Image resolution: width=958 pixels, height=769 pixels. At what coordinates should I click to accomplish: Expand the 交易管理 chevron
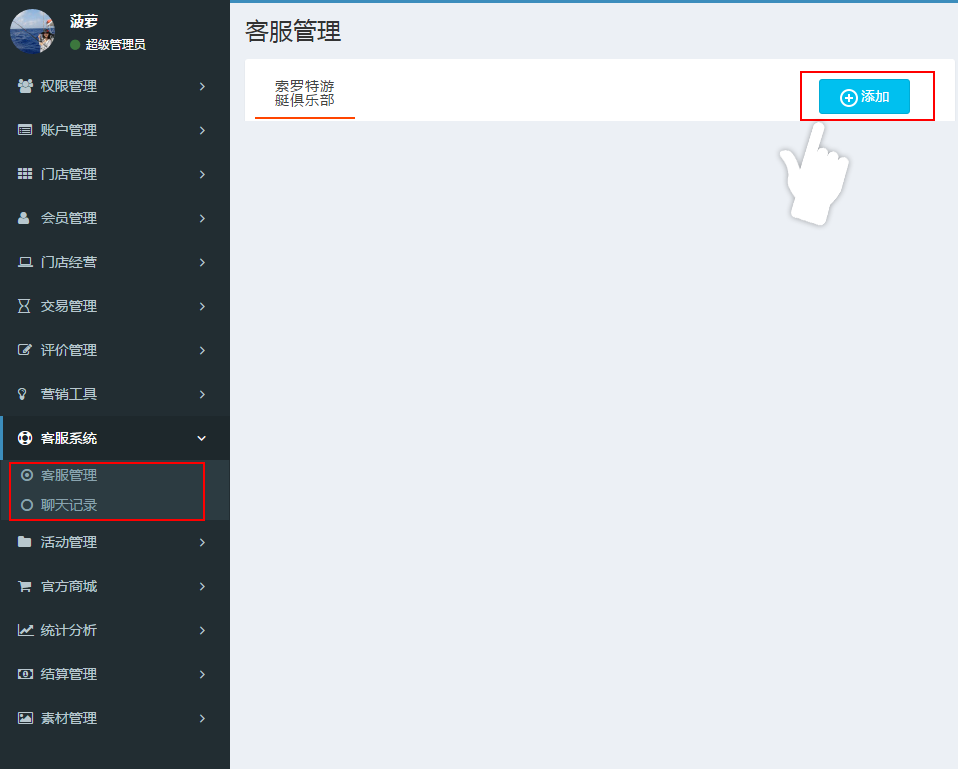[x=202, y=307]
